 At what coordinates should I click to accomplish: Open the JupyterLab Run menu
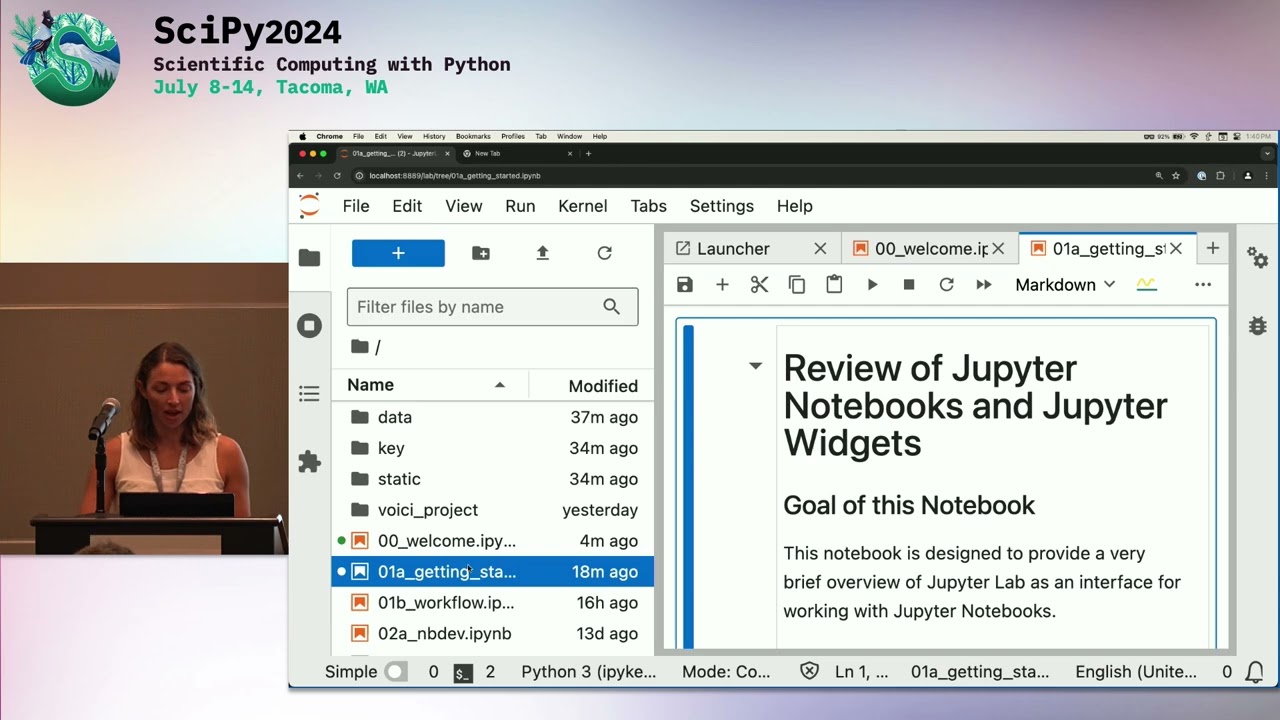(x=520, y=206)
